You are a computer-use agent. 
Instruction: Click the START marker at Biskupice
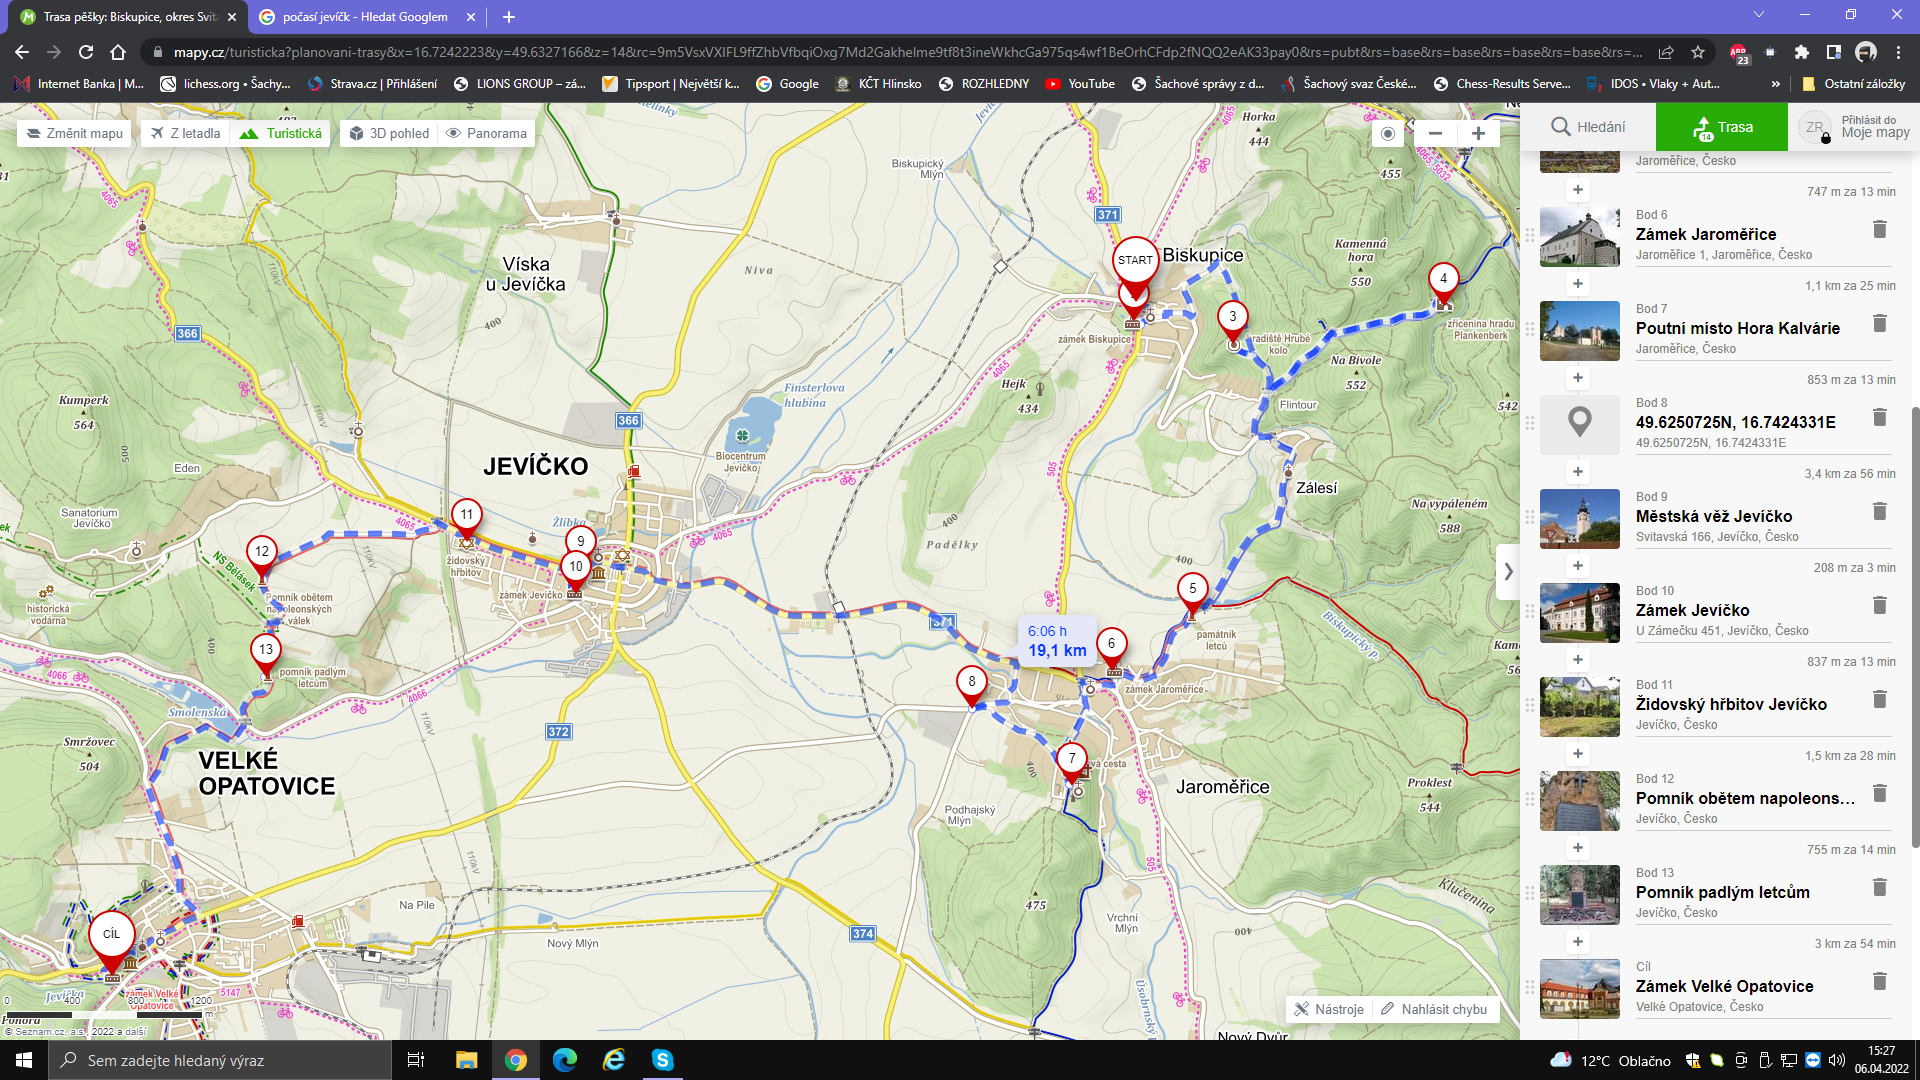(x=1135, y=260)
